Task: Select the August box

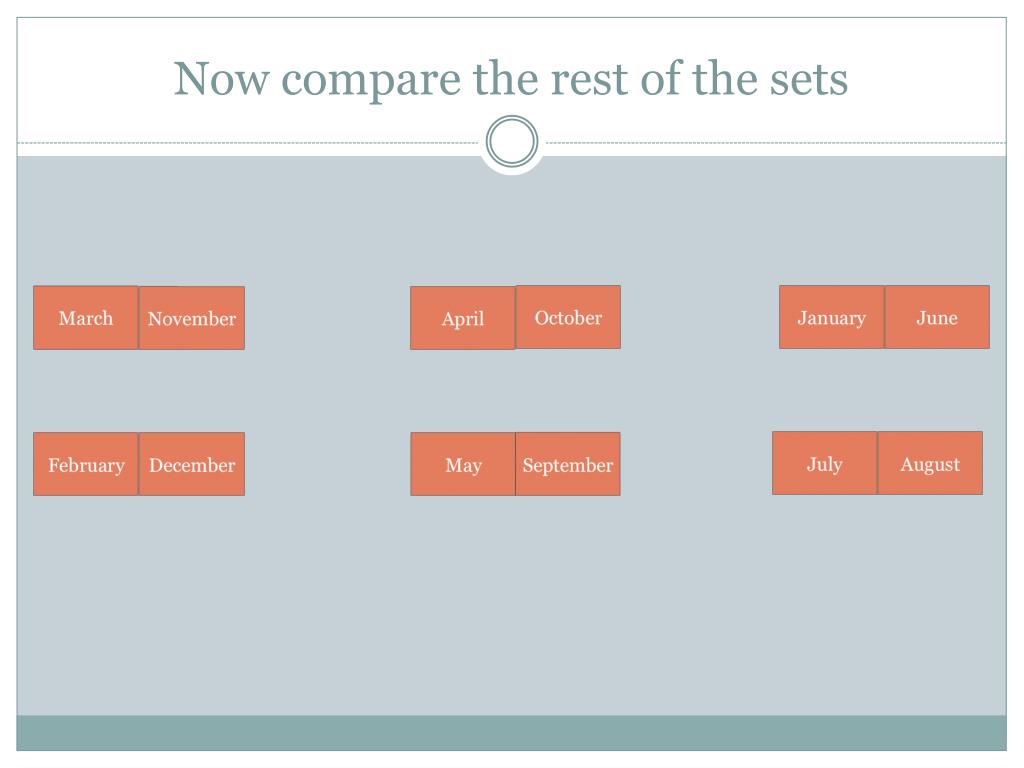Action: tap(930, 463)
